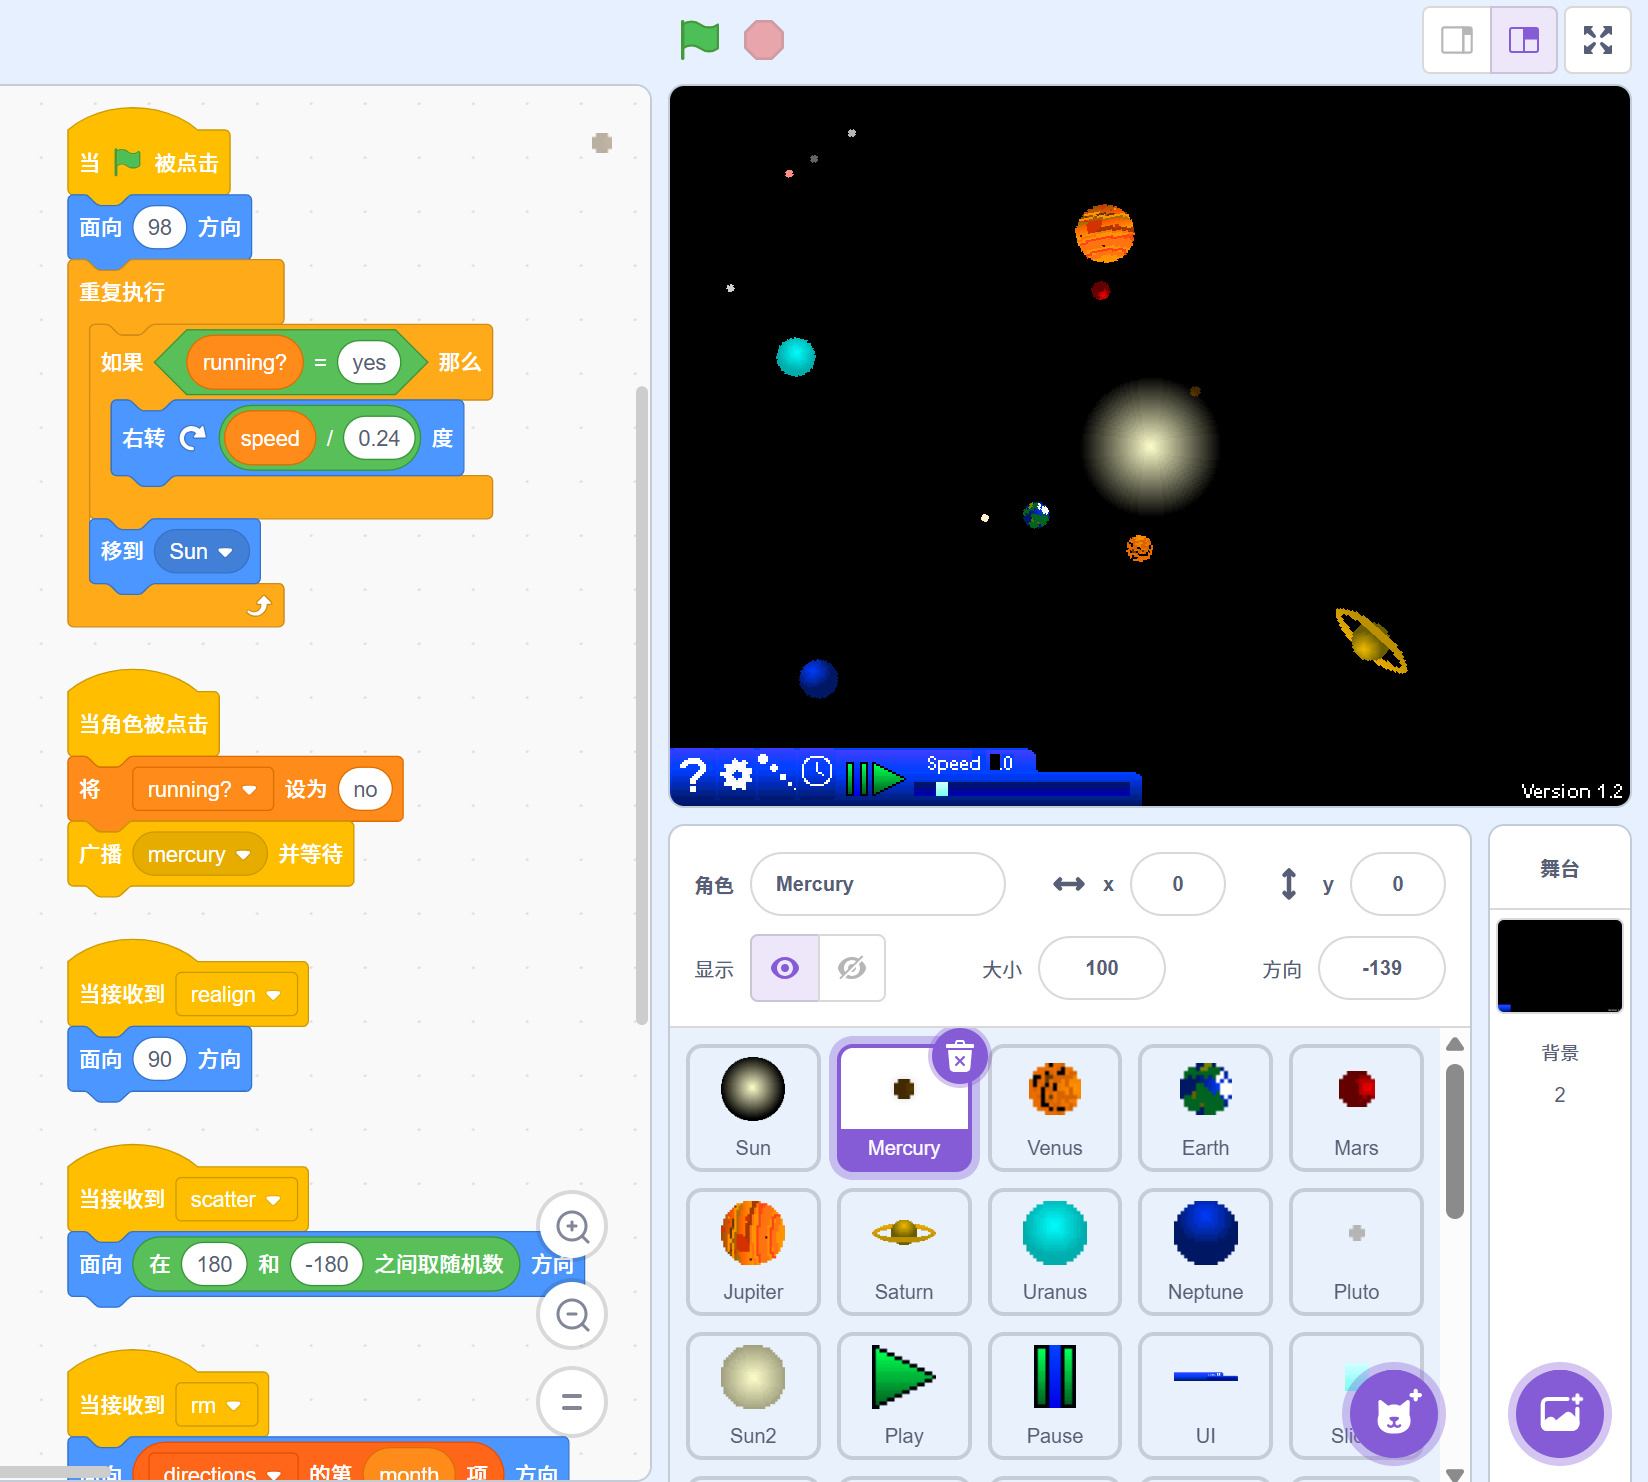Open the realign receive message dropdown
The width and height of the screenshot is (1648, 1482).
(273, 995)
